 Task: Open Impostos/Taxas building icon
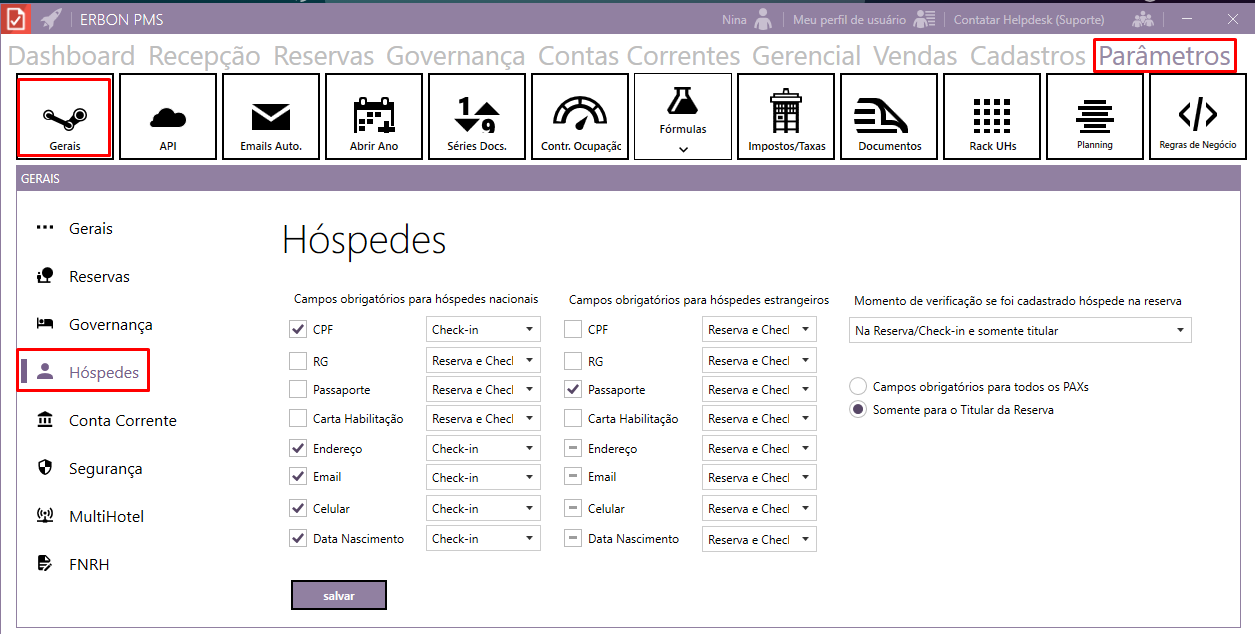[x=787, y=117]
